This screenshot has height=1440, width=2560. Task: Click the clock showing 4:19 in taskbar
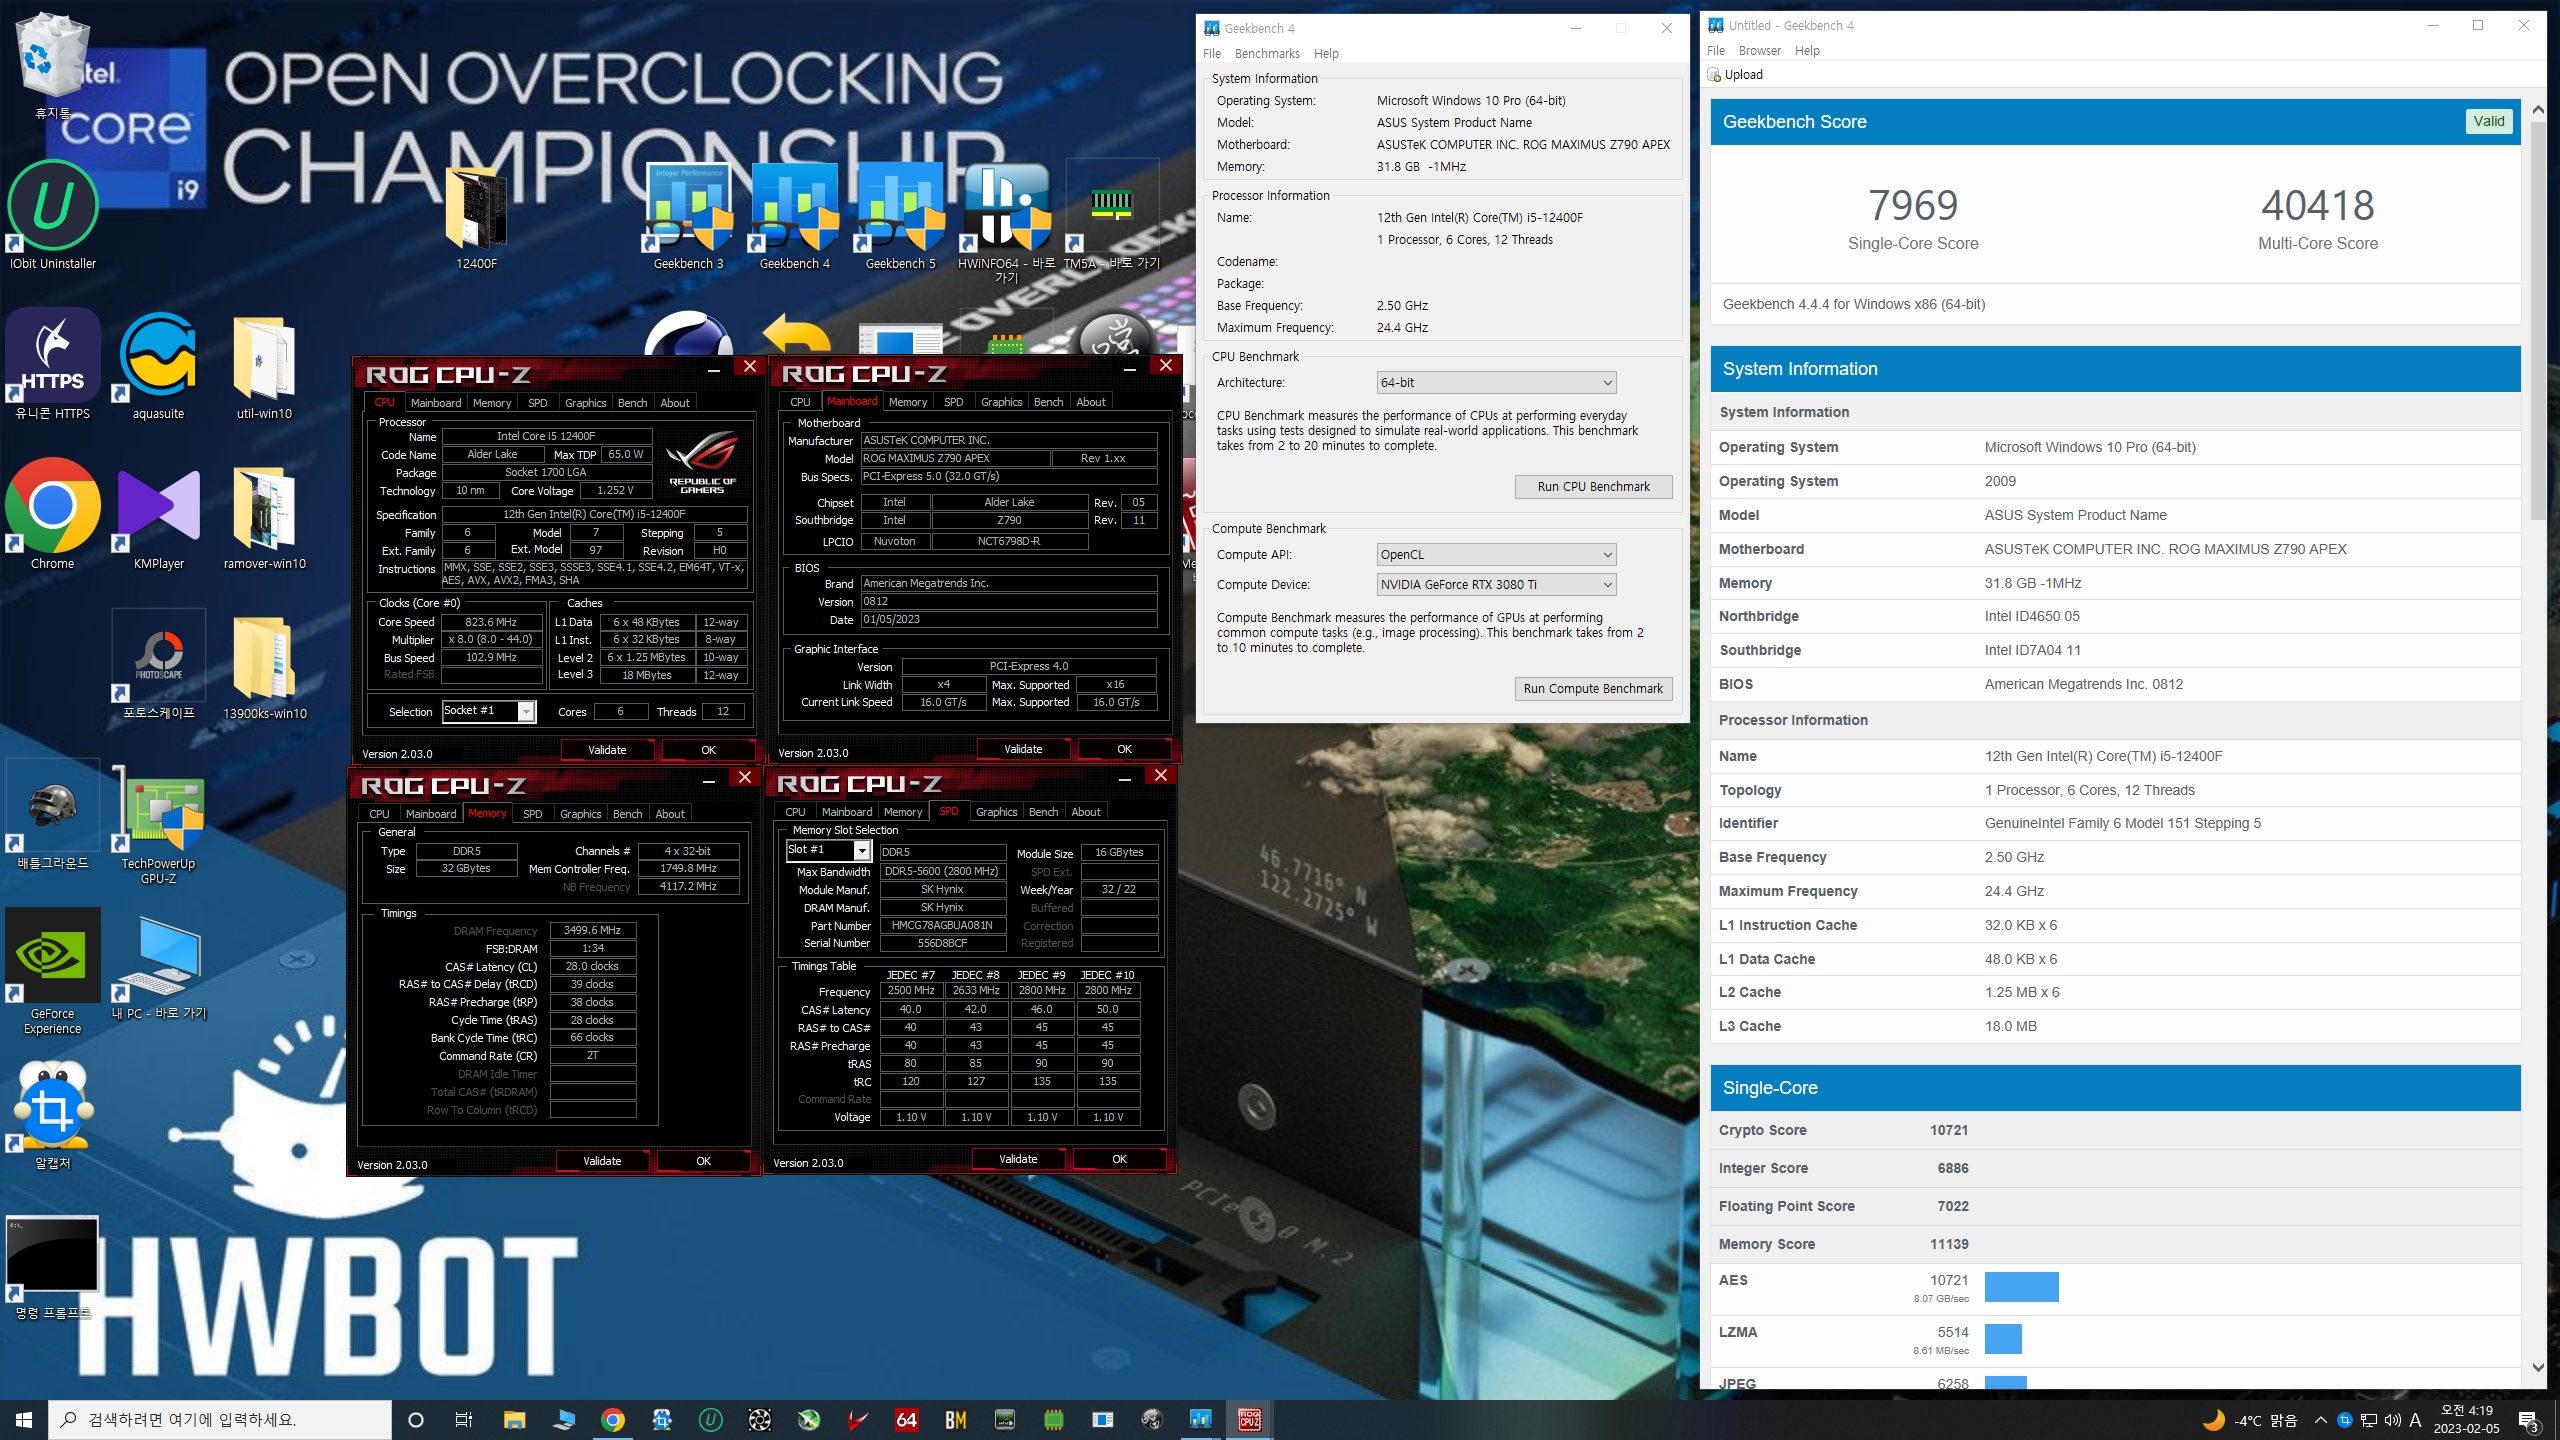(2466, 1419)
